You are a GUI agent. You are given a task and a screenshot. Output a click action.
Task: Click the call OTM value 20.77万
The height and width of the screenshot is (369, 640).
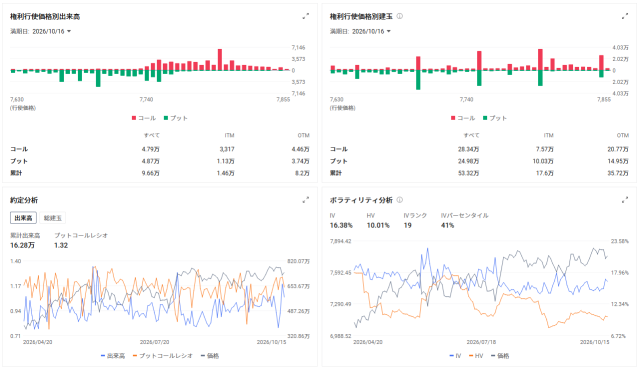click(618, 149)
